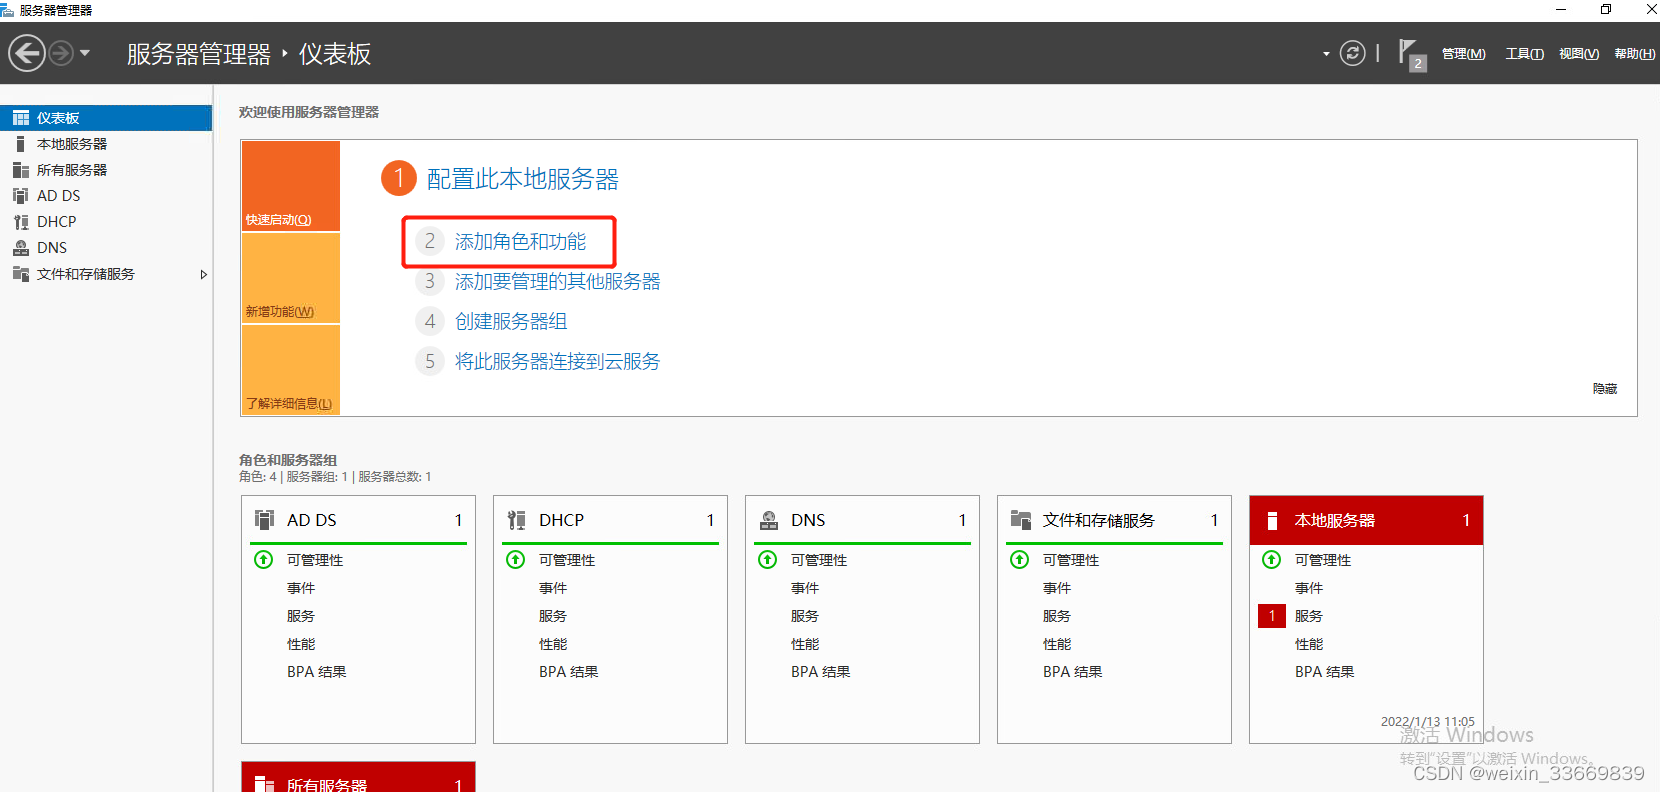Open the AD DS tile header
Screen dimensions: 1660x792
tap(358, 520)
